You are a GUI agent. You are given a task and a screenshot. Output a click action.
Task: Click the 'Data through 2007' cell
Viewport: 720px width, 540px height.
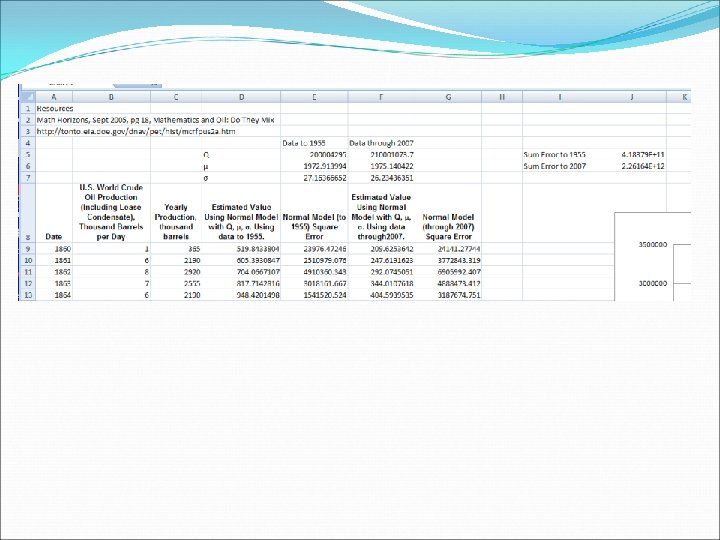point(381,143)
